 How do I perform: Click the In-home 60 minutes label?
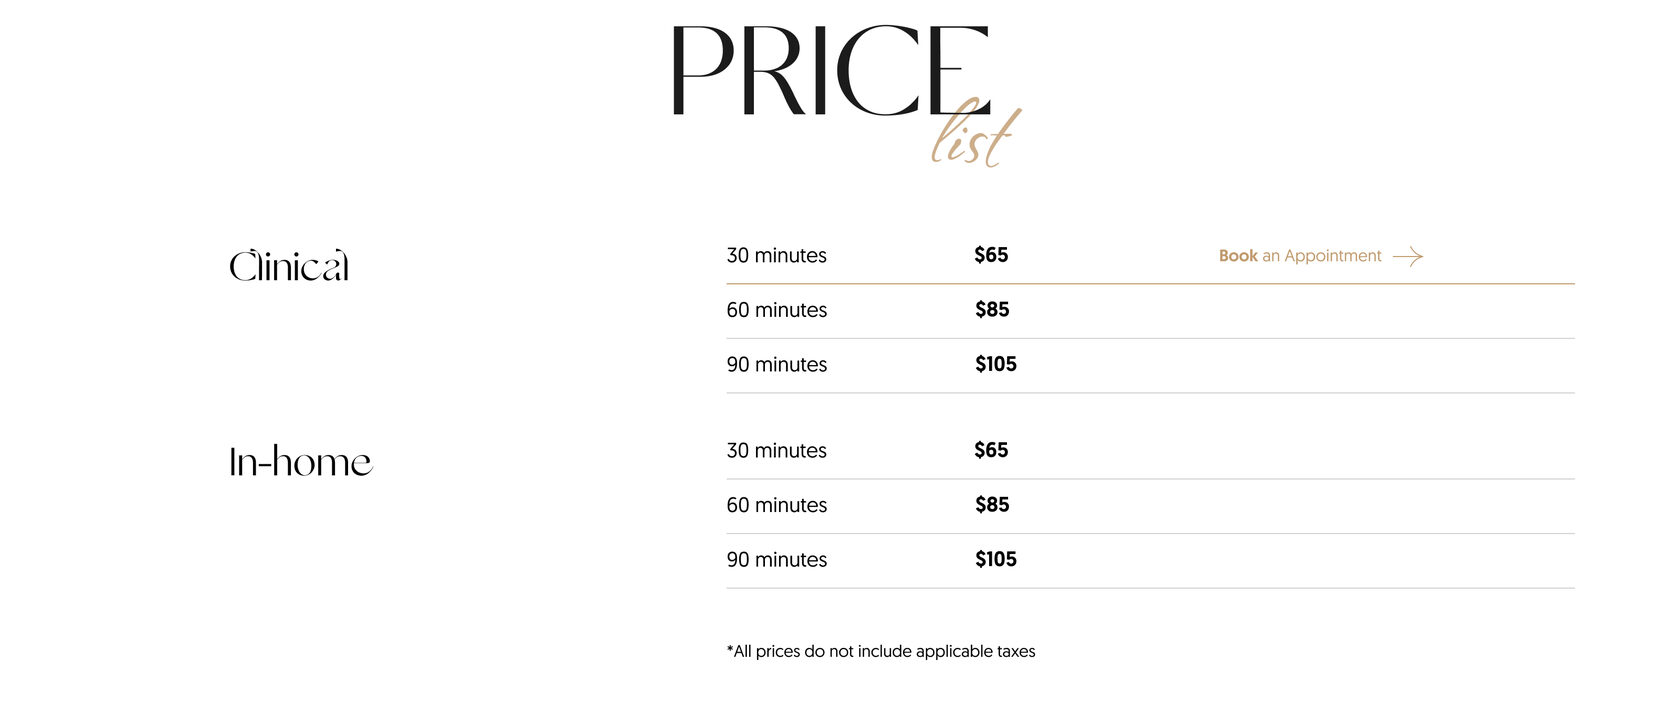point(776,505)
